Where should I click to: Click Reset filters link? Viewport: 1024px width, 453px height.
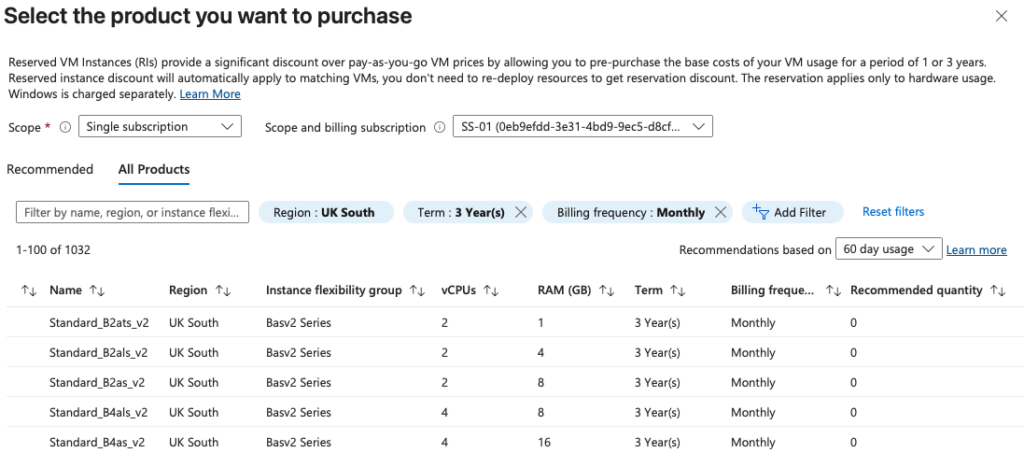click(x=893, y=212)
